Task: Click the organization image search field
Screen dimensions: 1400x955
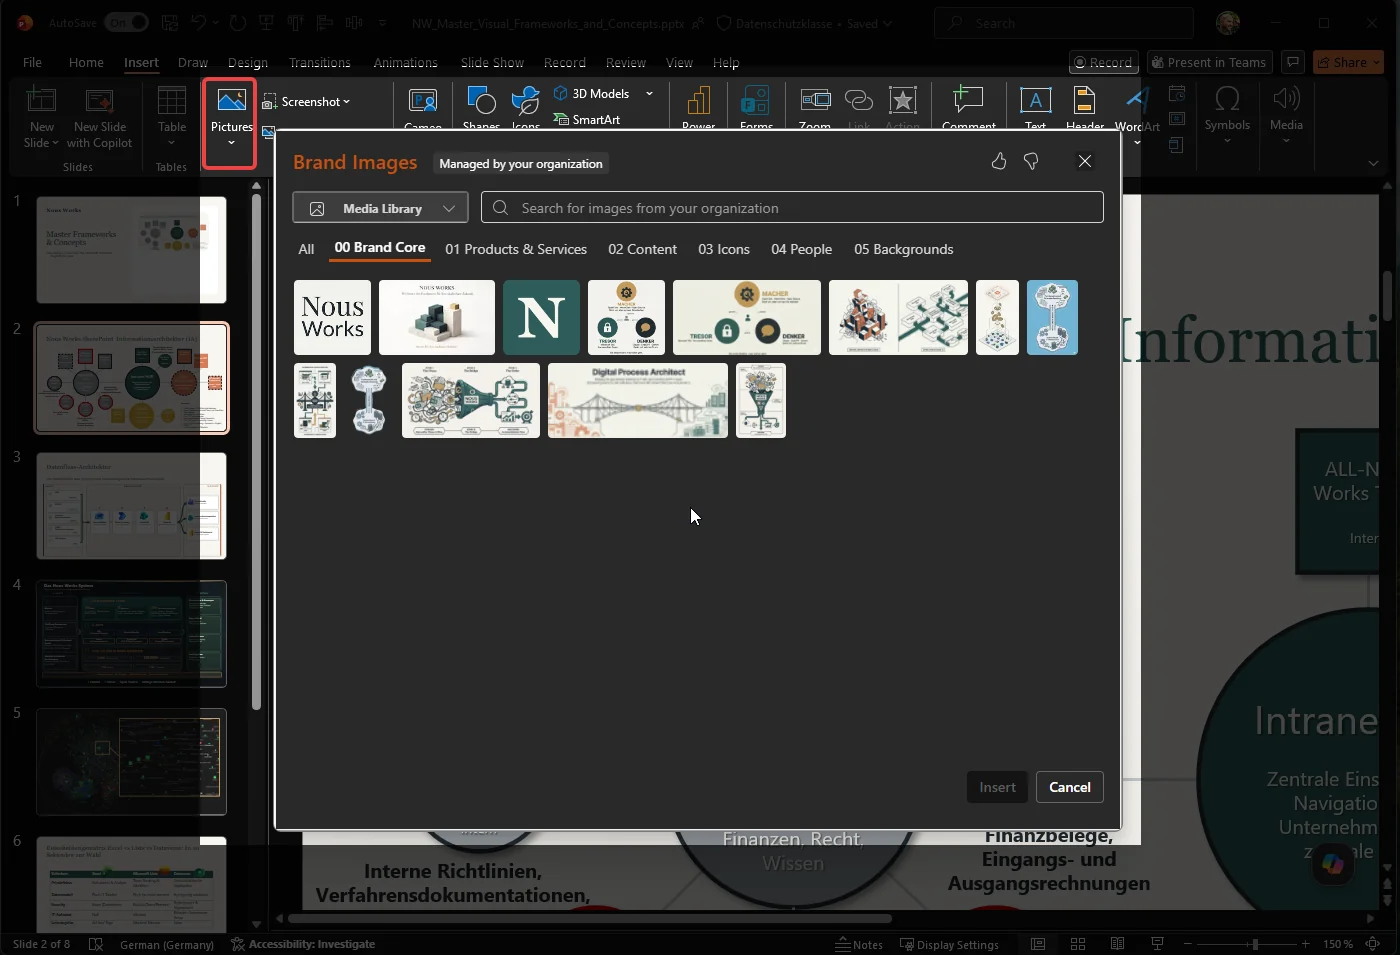Action: pyautogui.click(x=792, y=207)
